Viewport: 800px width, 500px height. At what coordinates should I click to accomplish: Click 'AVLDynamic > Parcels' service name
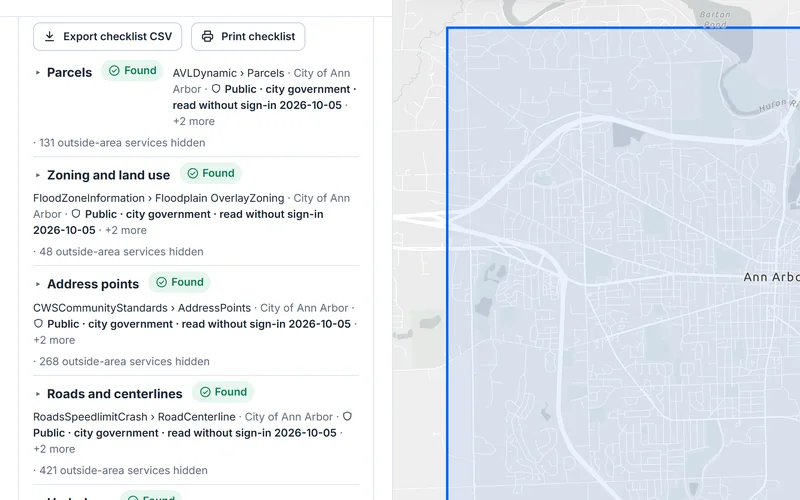[x=229, y=73]
